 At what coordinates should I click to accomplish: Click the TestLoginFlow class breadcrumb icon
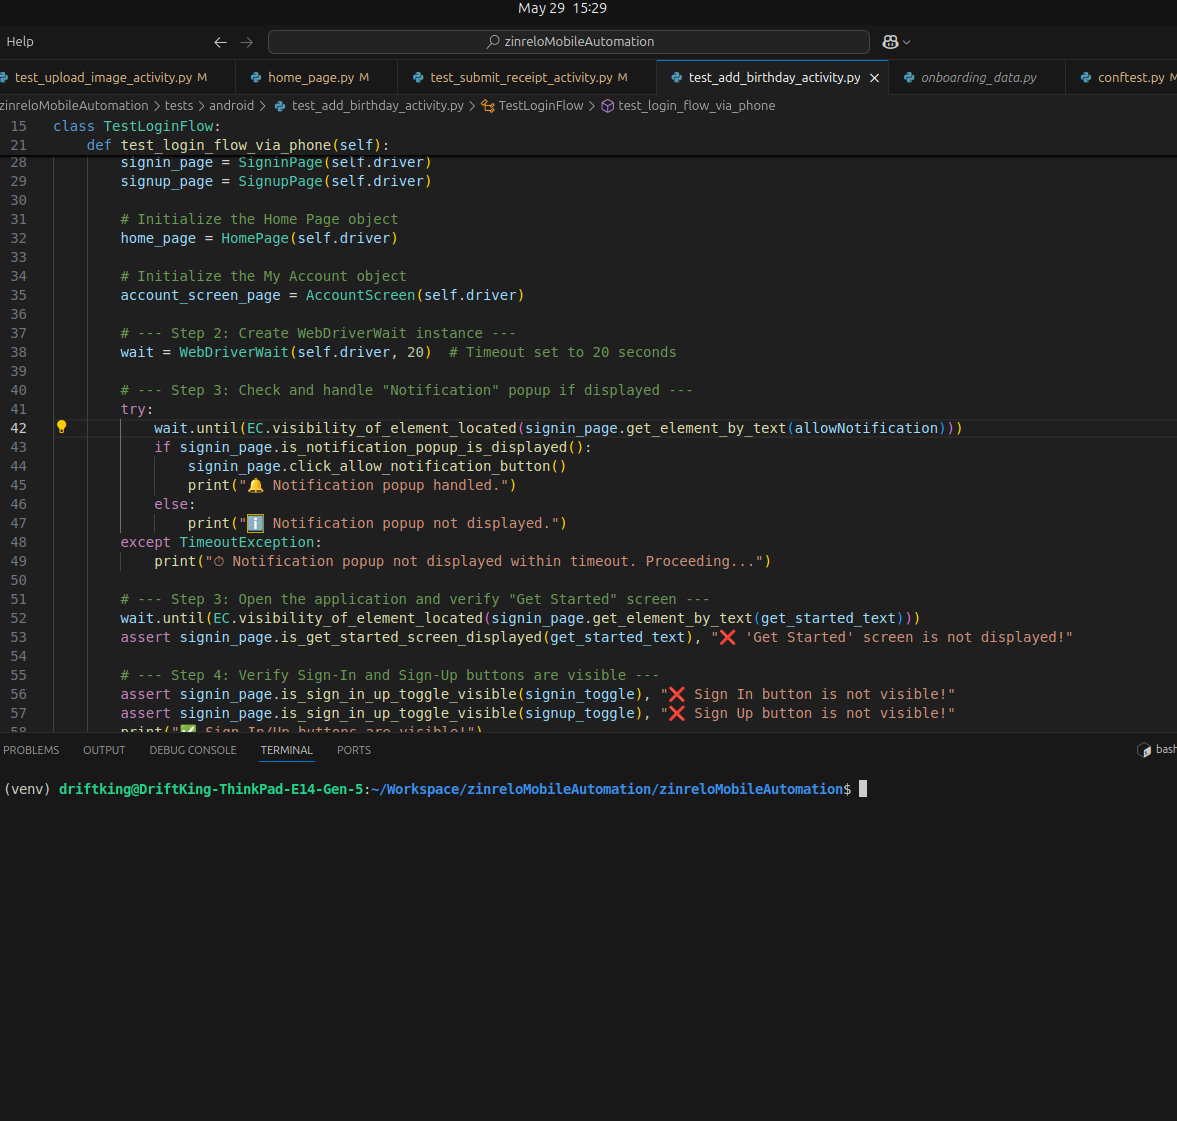(488, 106)
